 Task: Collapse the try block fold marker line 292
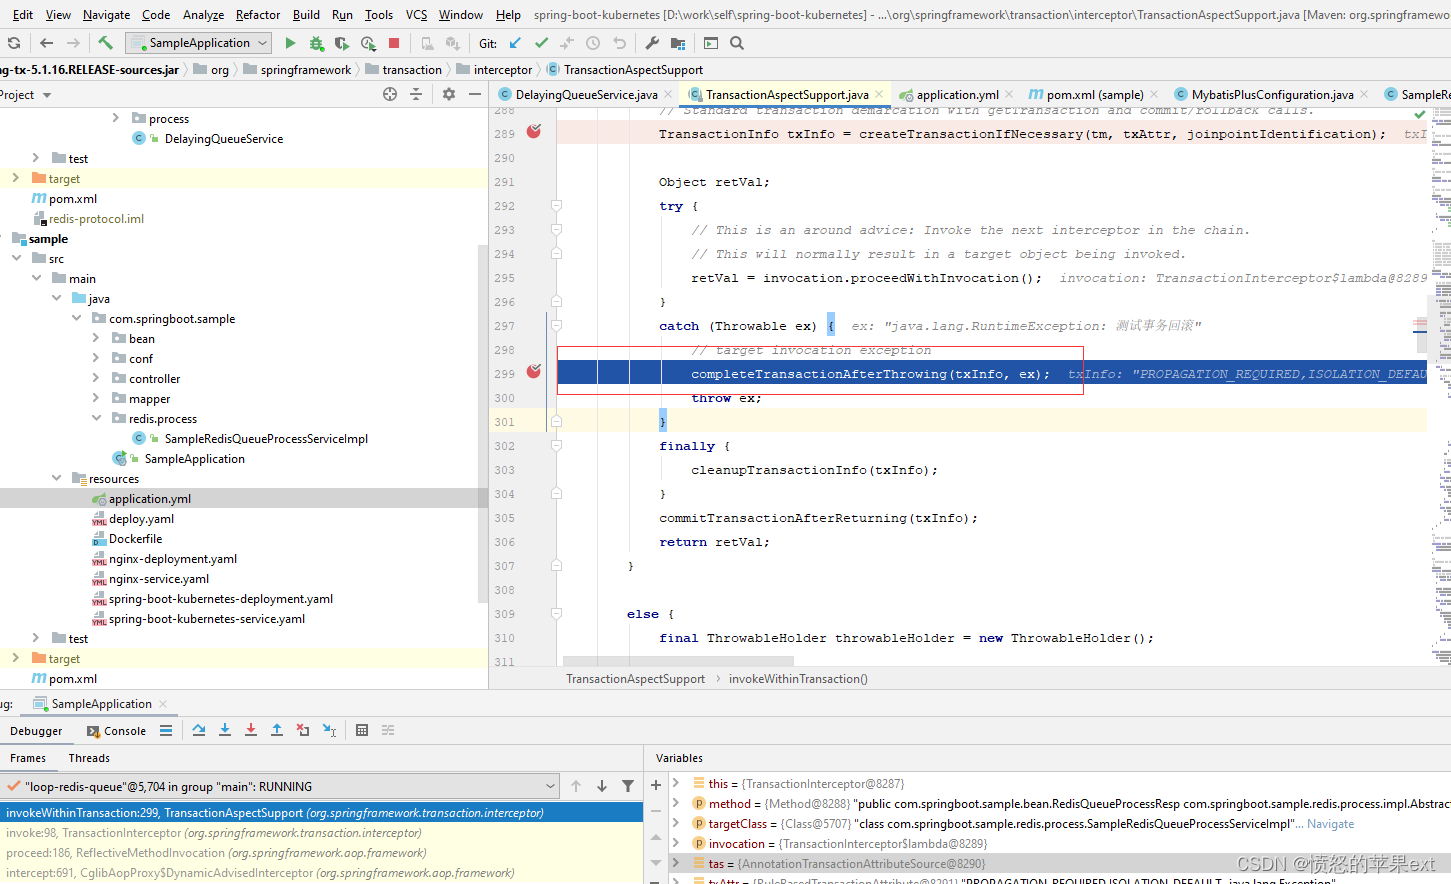pos(556,205)
